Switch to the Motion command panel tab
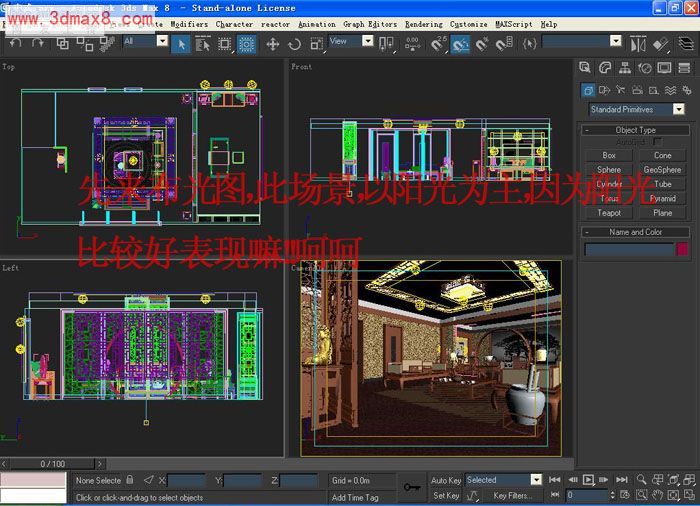Image resolution: width=700 pixels, height=506 pixels. [x=645, y=67]
